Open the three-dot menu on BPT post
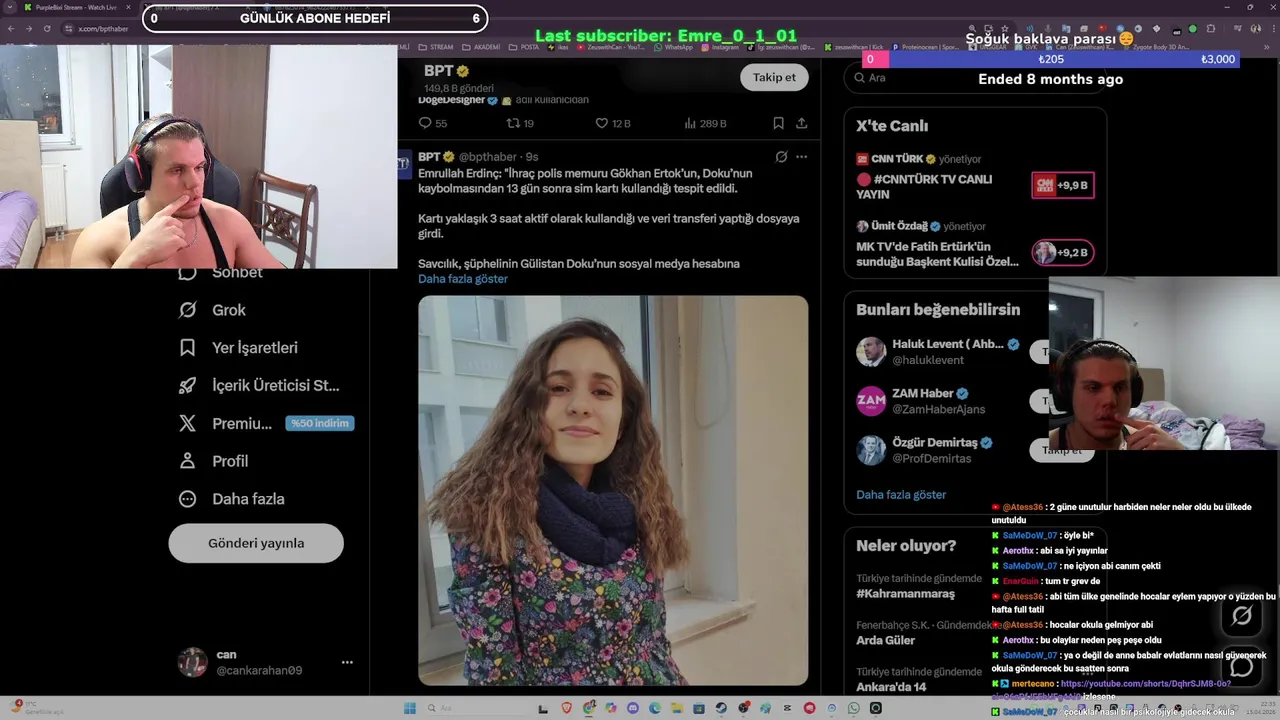This screenshot has height=720, width=1280. click(801, 157)
